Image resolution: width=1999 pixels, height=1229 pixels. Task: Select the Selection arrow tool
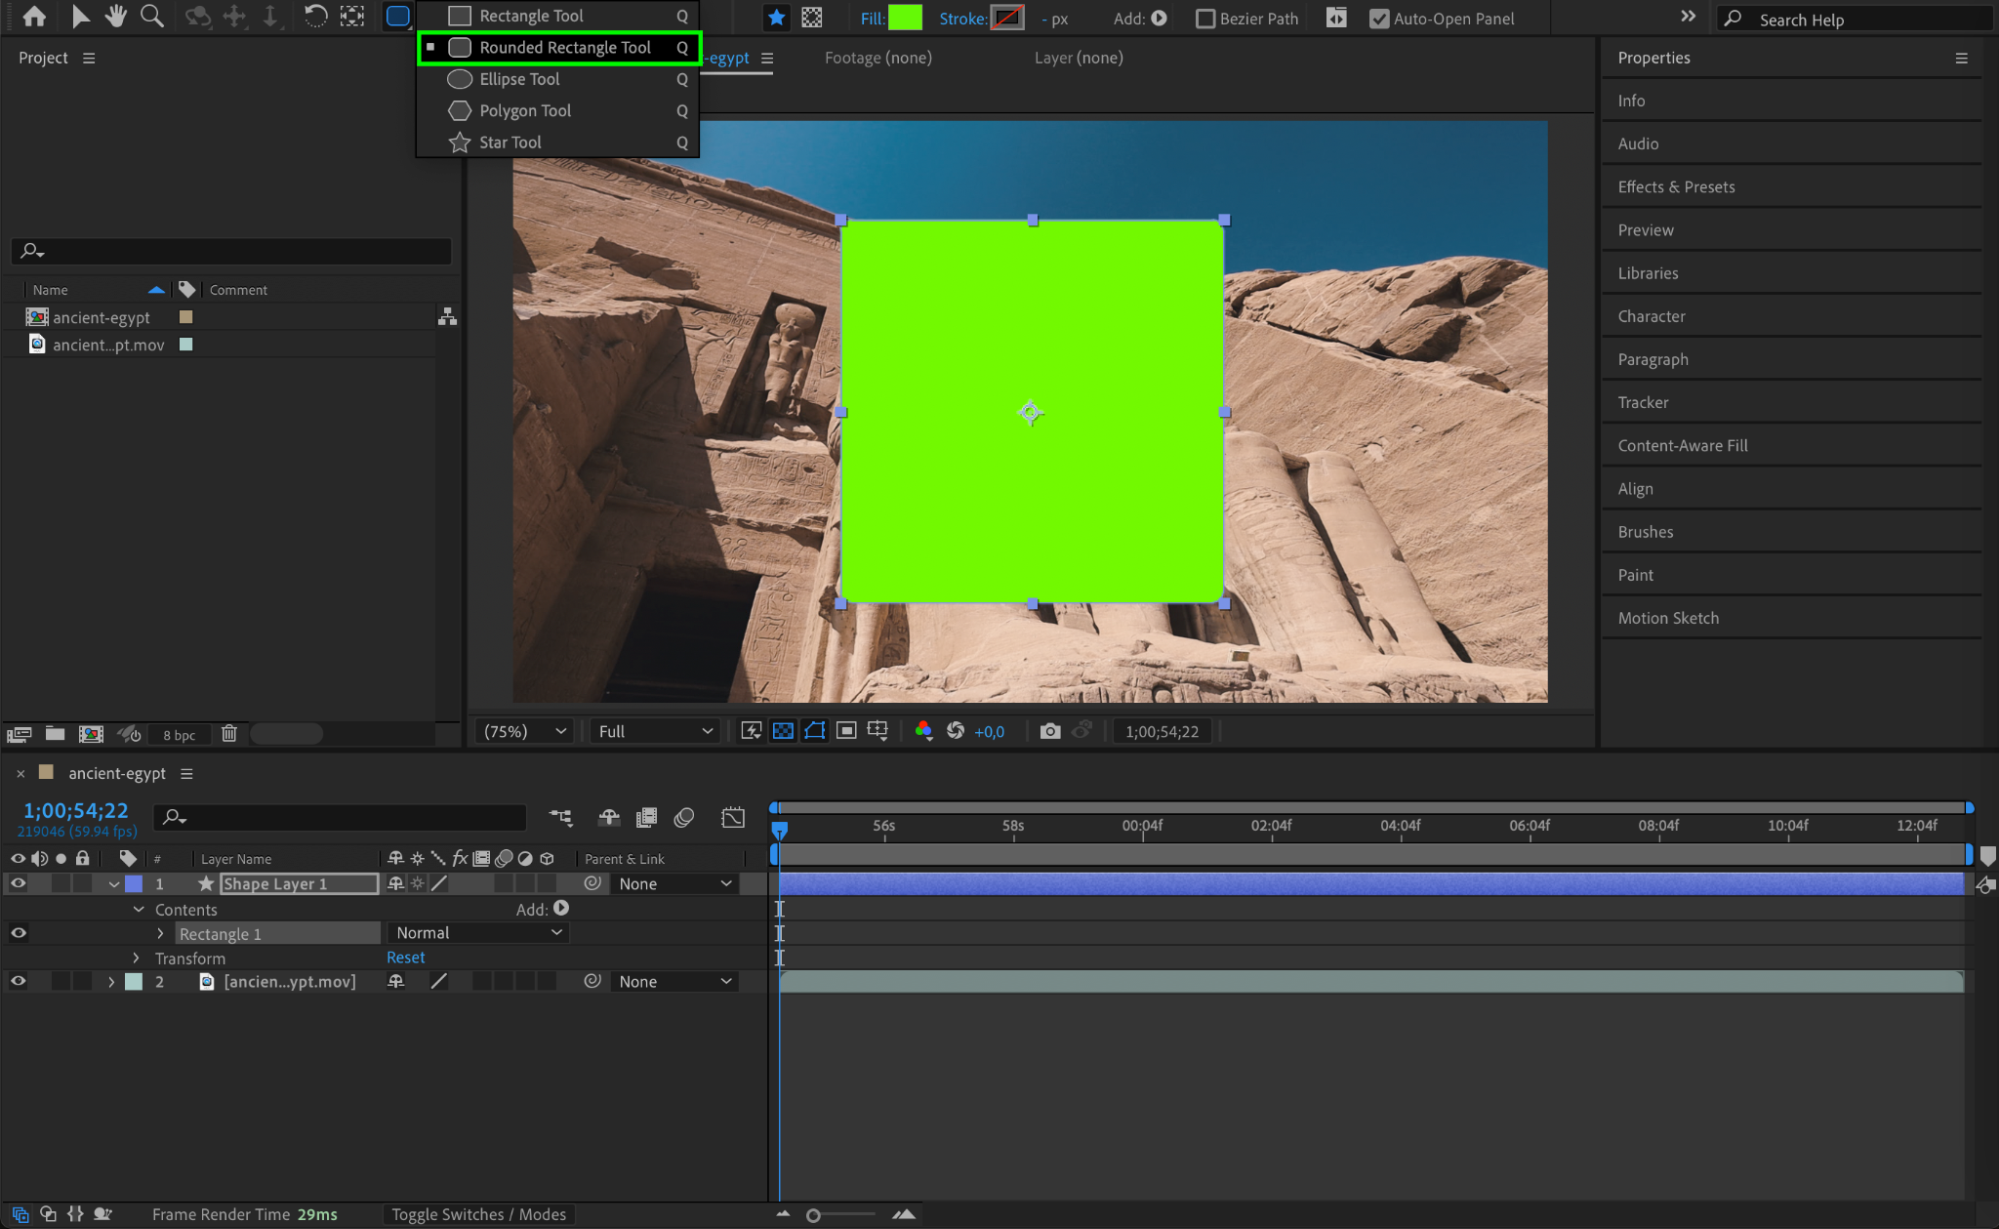[x=80, y=16]
